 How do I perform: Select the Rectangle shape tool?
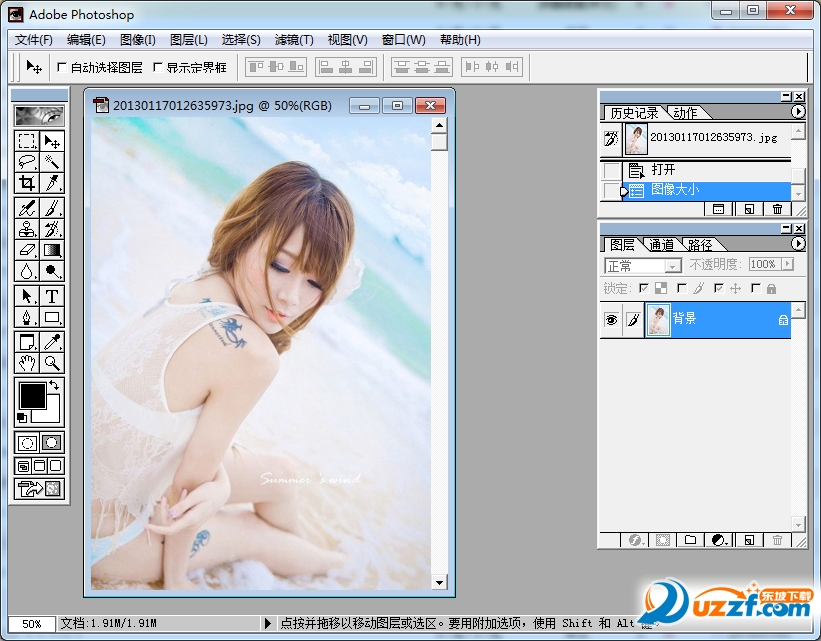[52, 317]
